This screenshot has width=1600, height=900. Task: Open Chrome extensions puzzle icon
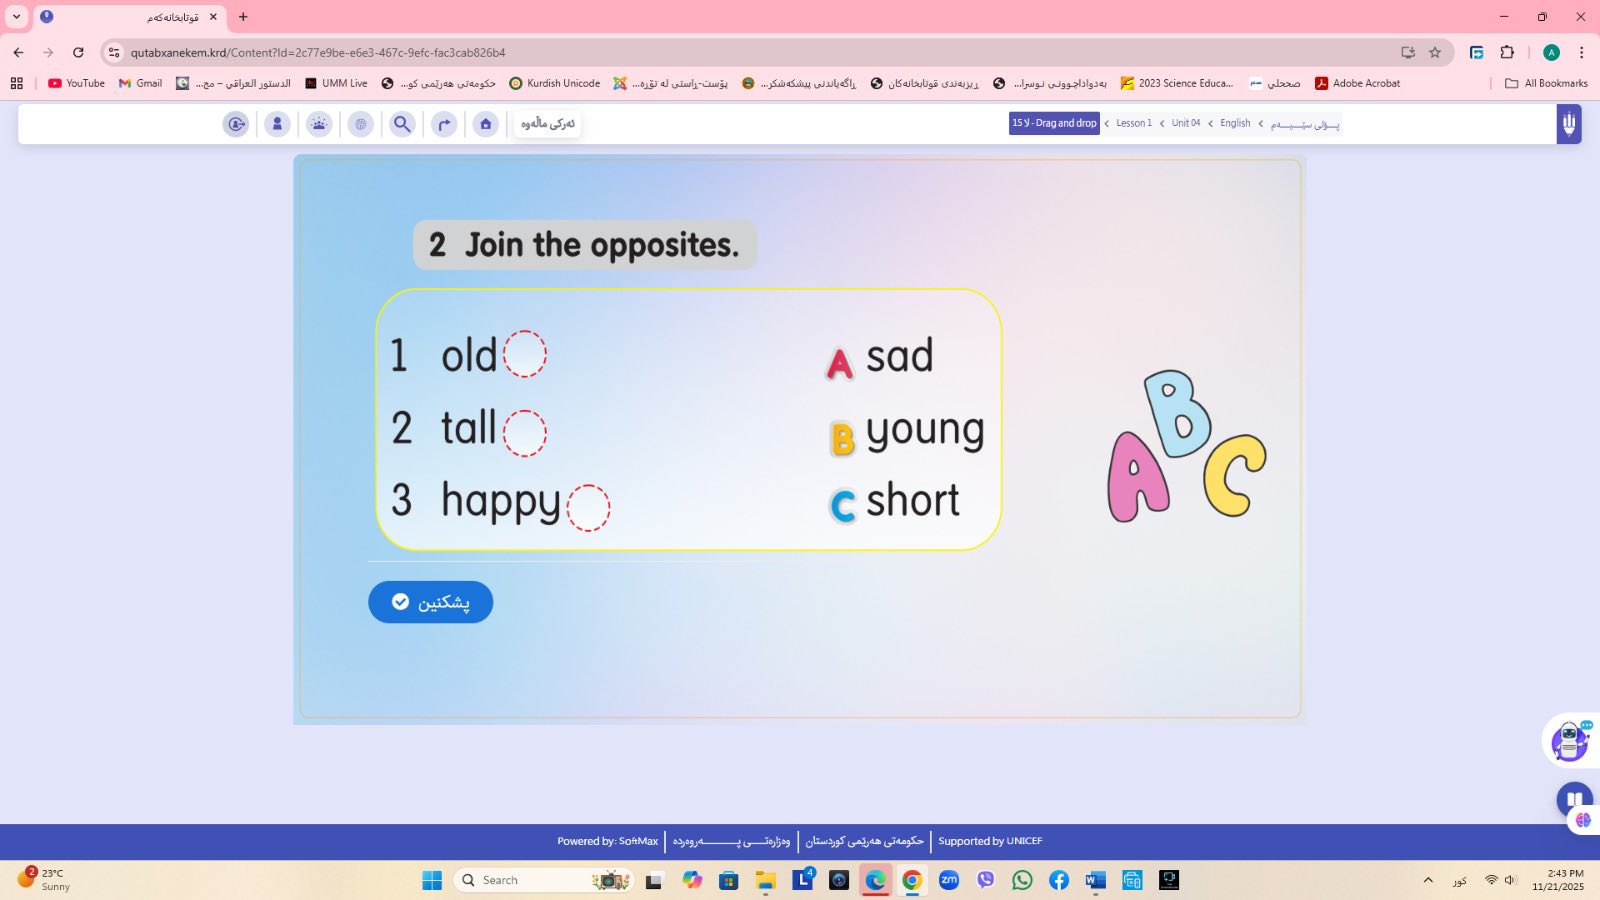point(1507,52)
